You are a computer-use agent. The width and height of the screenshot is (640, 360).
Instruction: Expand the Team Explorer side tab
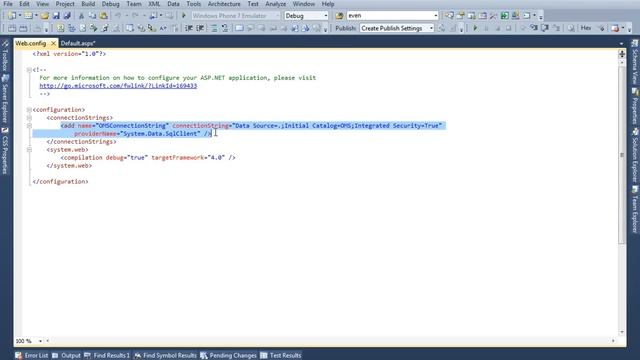coord(635,209)
